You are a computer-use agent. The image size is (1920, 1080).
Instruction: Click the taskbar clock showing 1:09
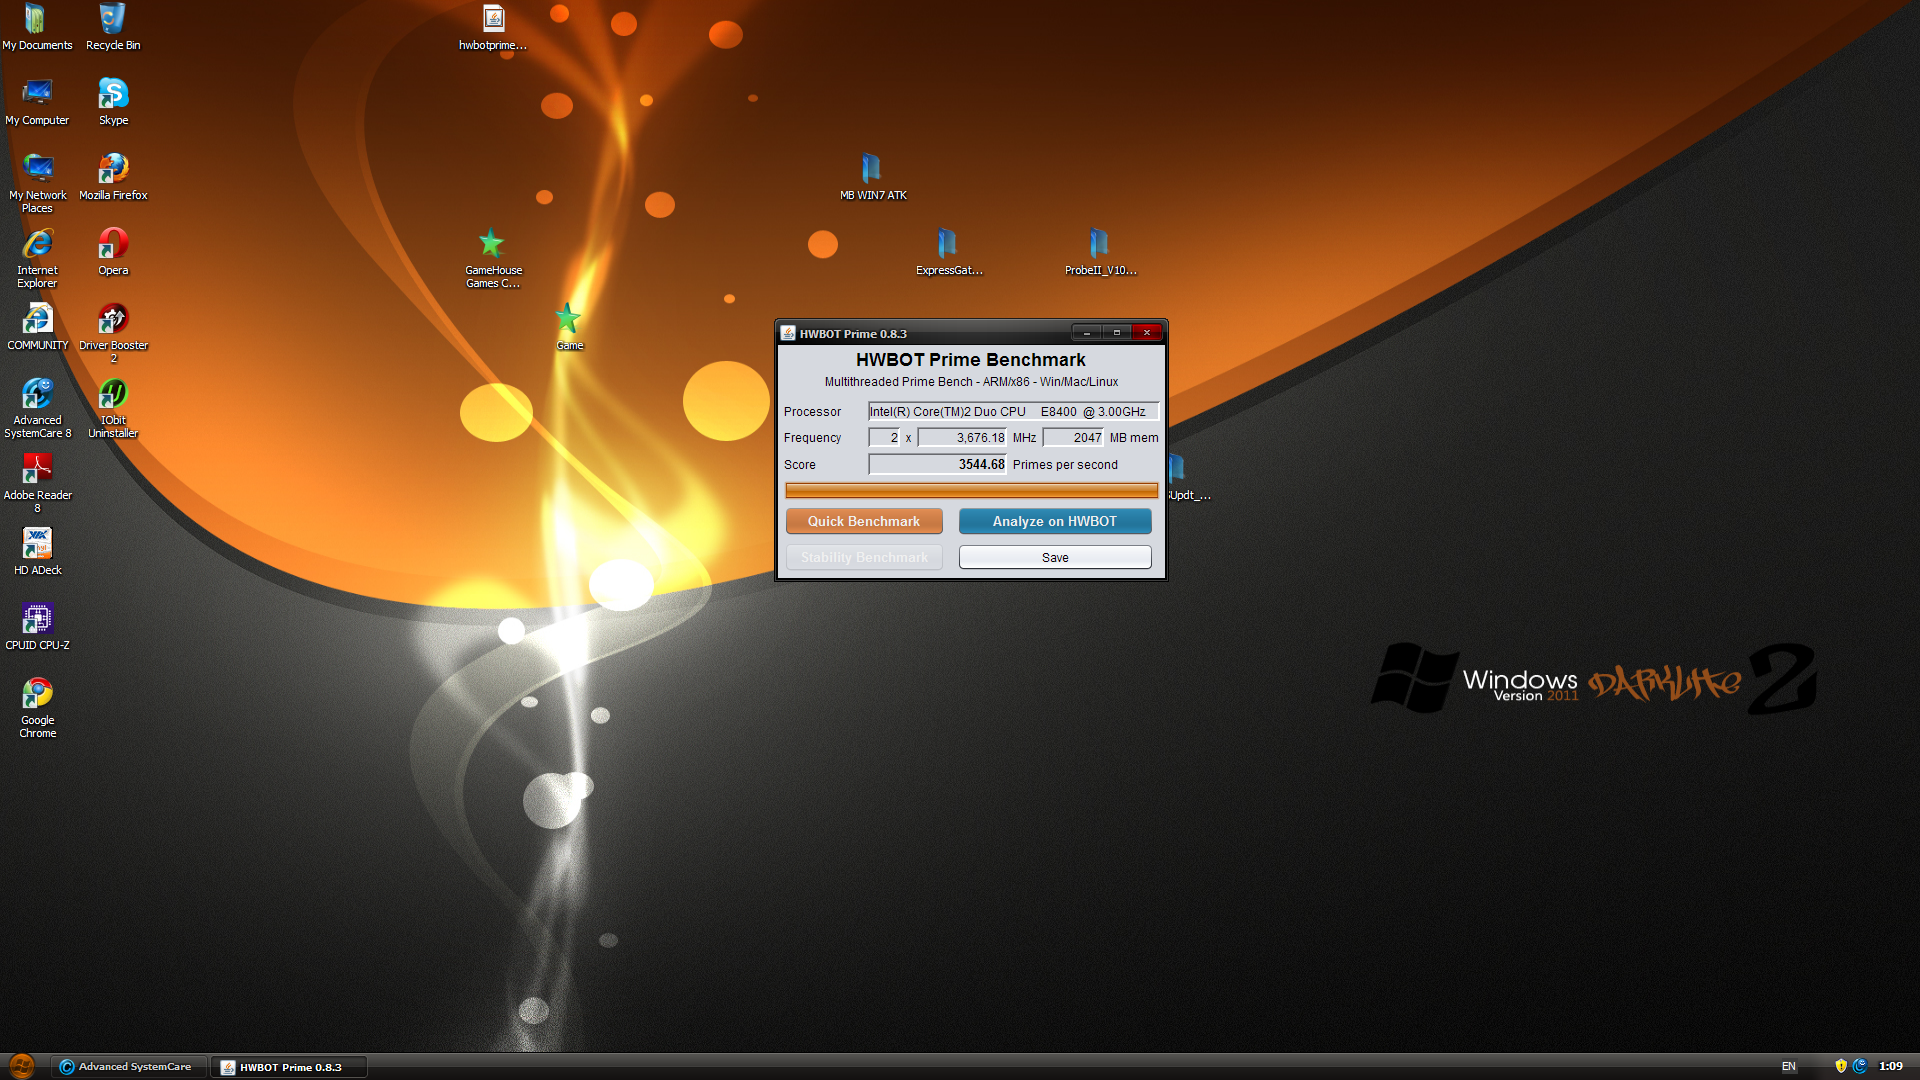1890,1066
